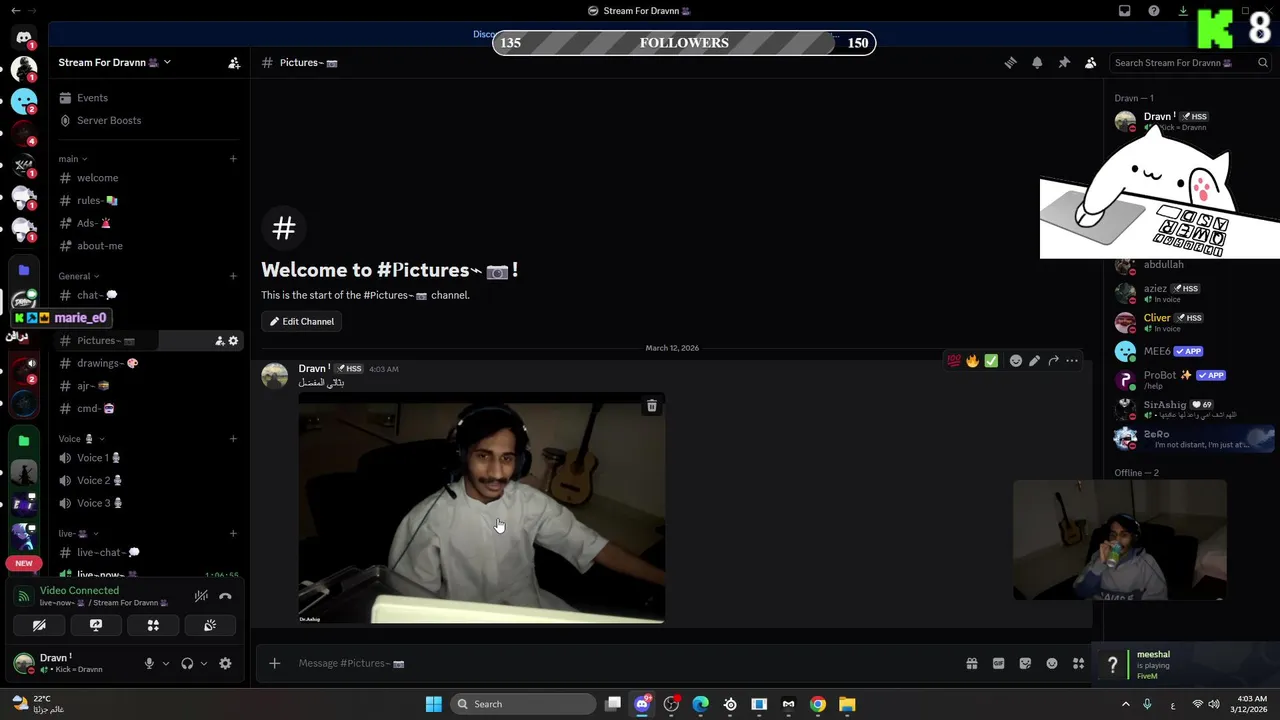Open Windows Start menu
The image size is (1280, 720).
[x=433, y=704]
